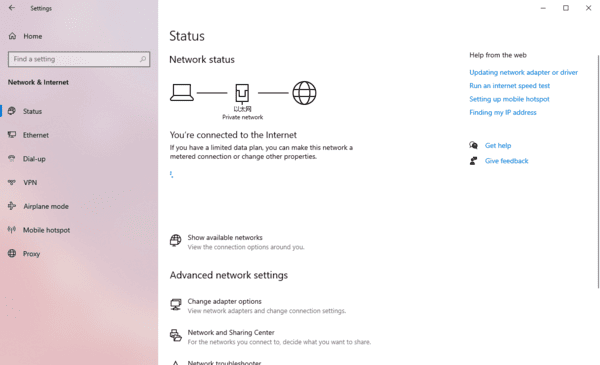Minimize the Settings window
Viewport: 600px width, 365px height.
(x=543, y=8)
